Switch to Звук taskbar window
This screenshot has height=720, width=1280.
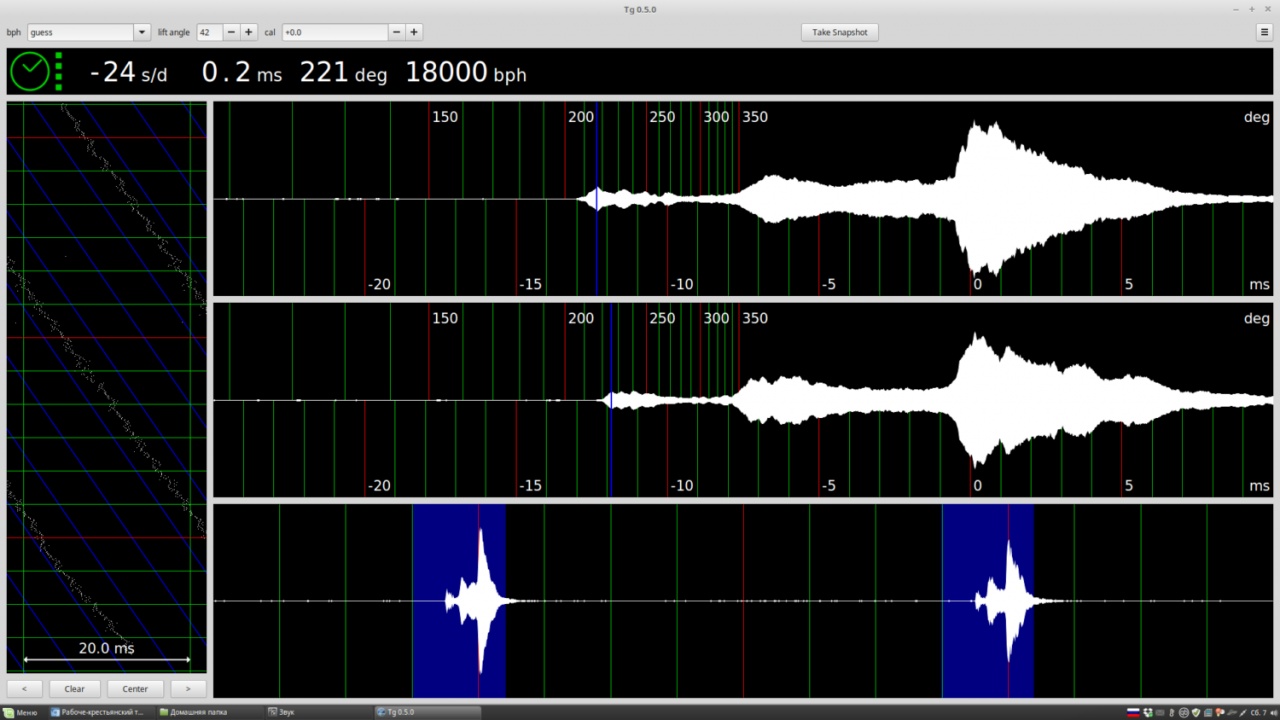280,712
